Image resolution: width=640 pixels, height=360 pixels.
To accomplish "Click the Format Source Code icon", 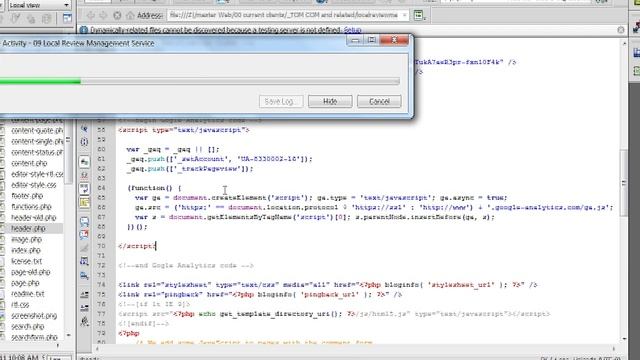I will (84, 322).
